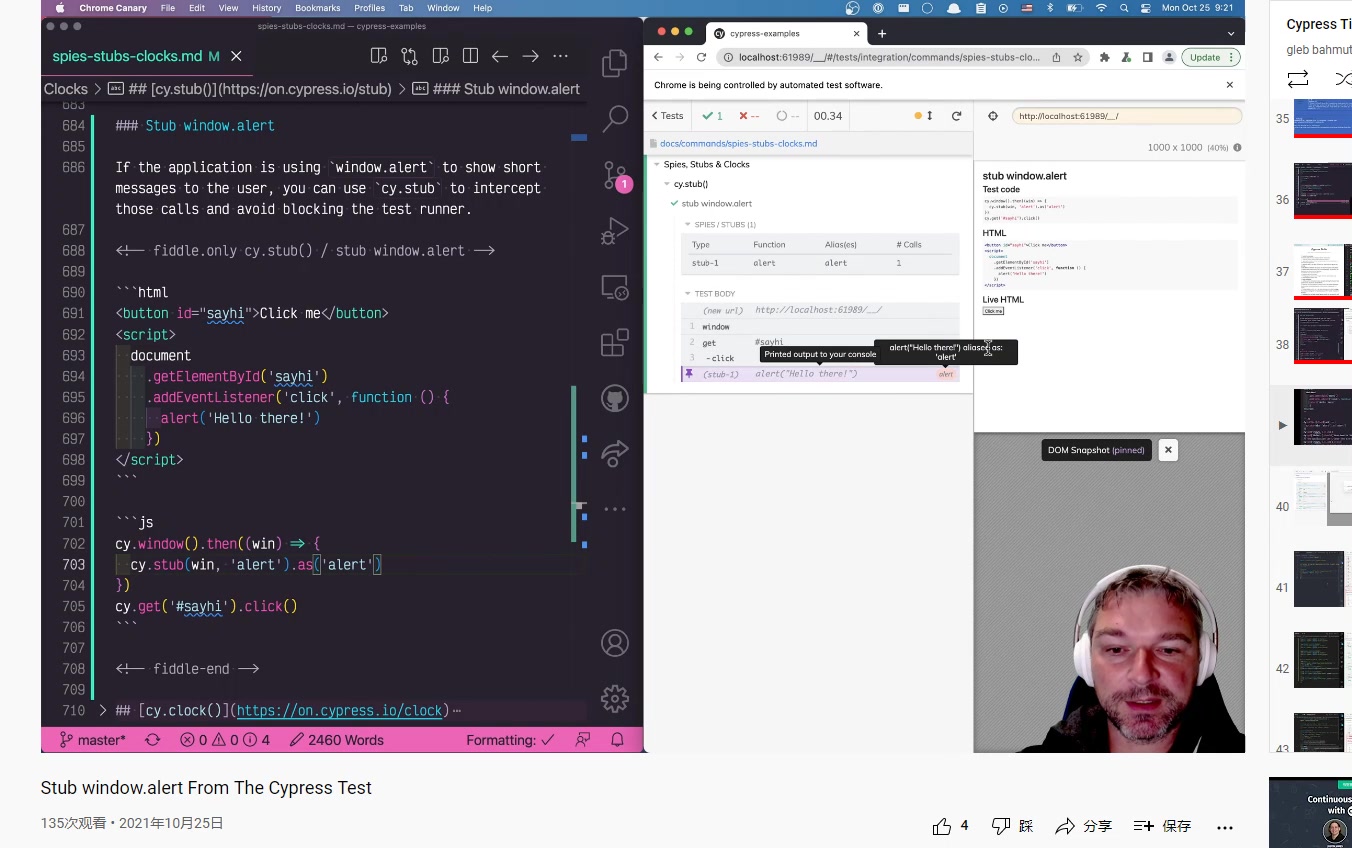
Task: Click the open changes (compare) icon in editor toolbar
Action: [x=409, y=56]
